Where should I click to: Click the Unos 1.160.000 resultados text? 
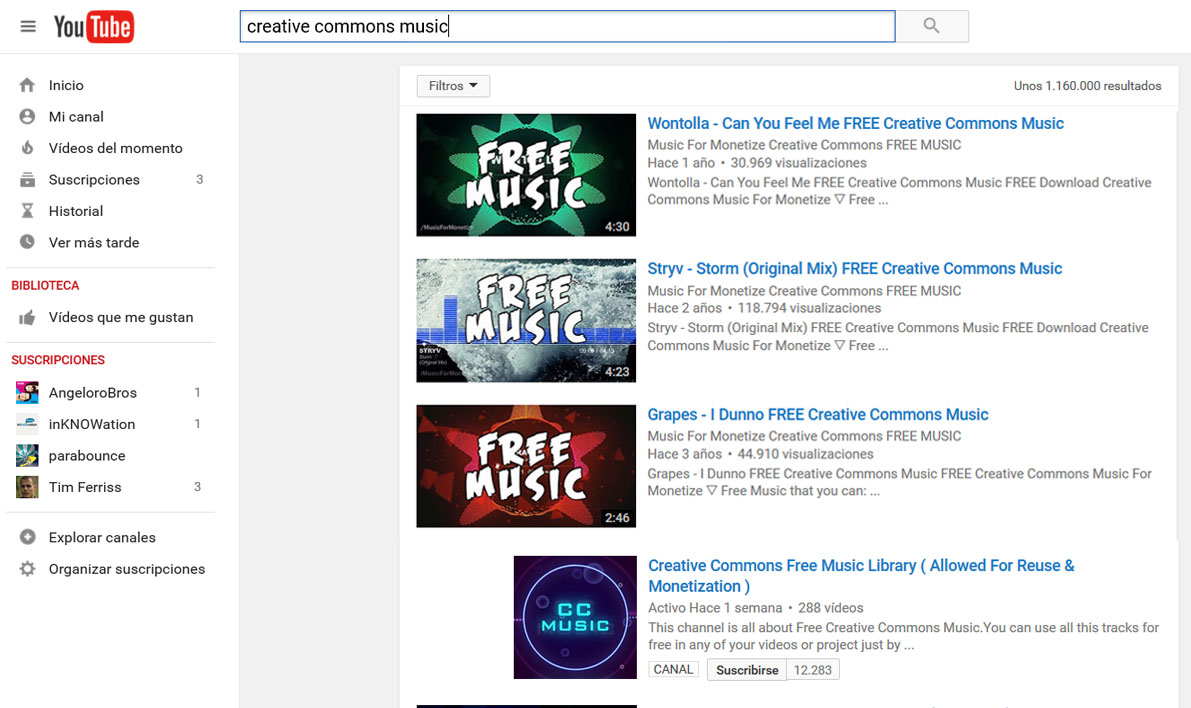(1087, 86)
